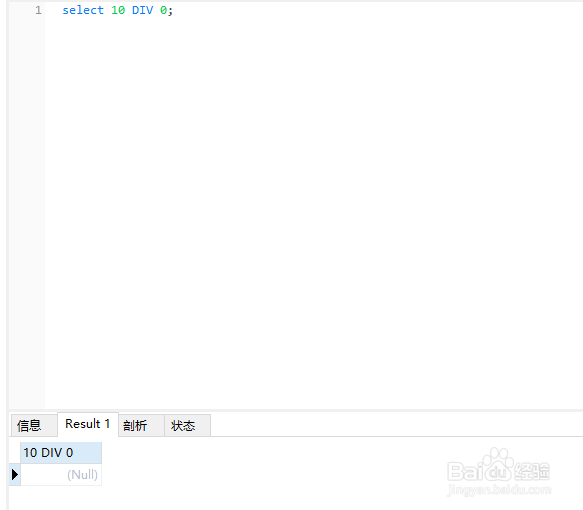This screenshot has height=510, width=583.
Task: Open the 剖析 tab
Action: [141, 425]
